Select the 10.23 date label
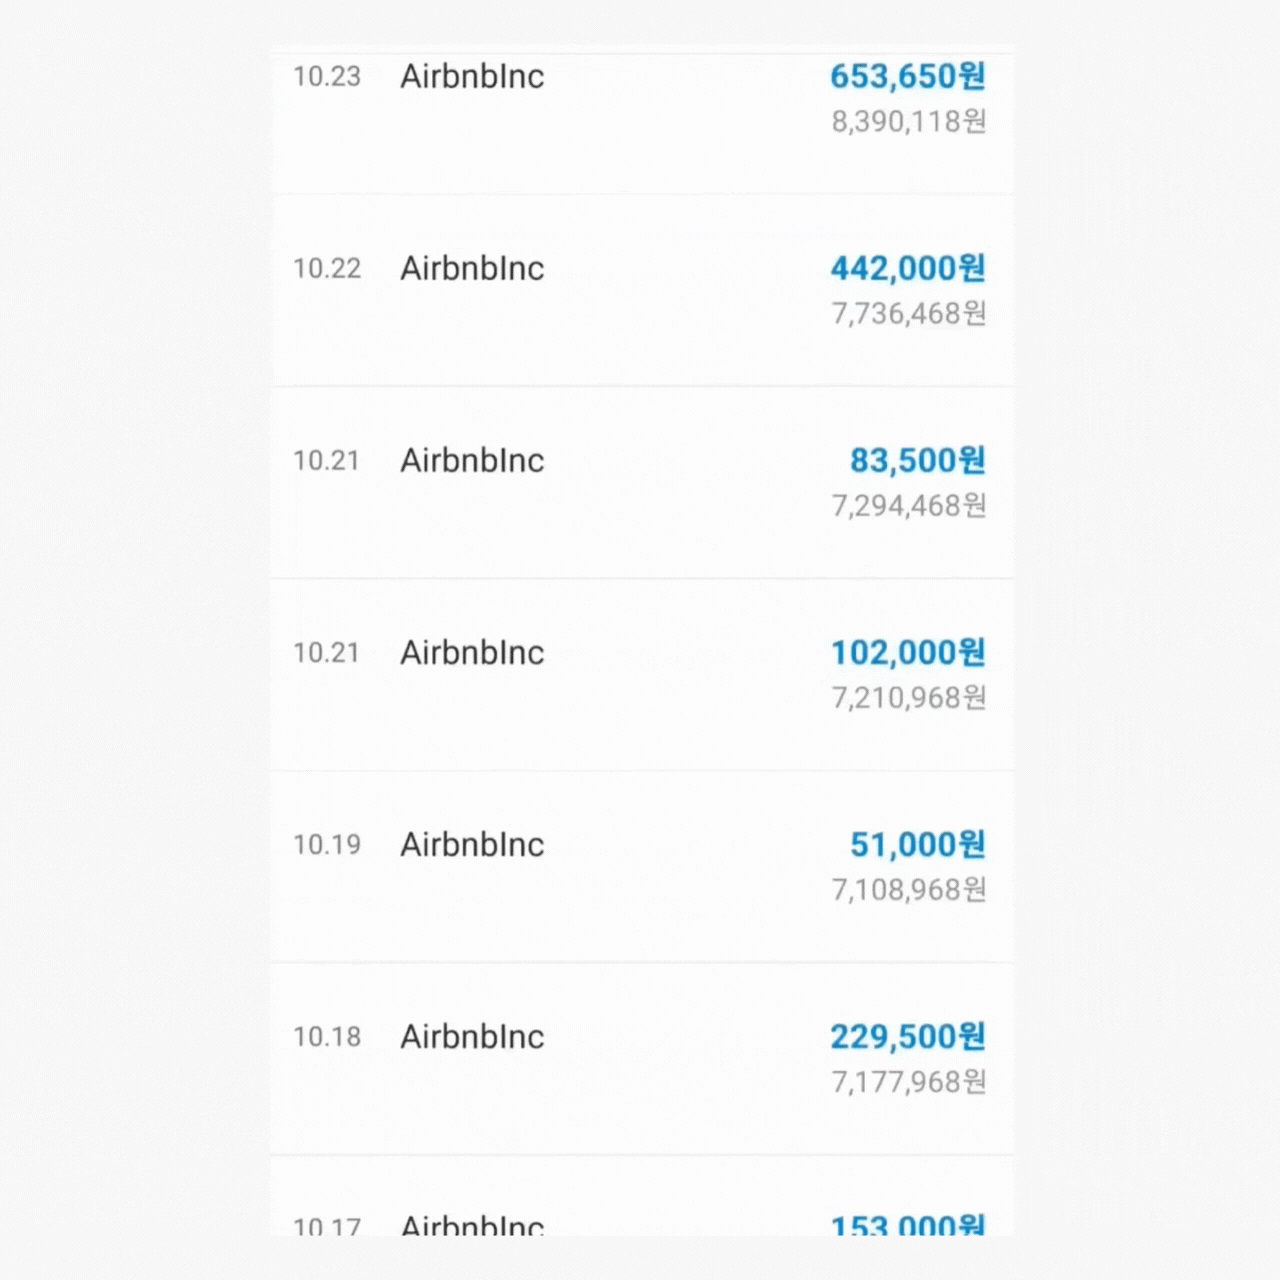Screen dimensions: 1280x1280 tap(326, 77)
